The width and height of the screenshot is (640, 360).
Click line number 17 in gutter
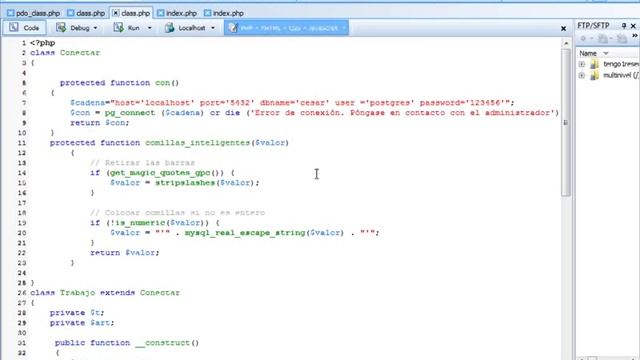point(22,203)
